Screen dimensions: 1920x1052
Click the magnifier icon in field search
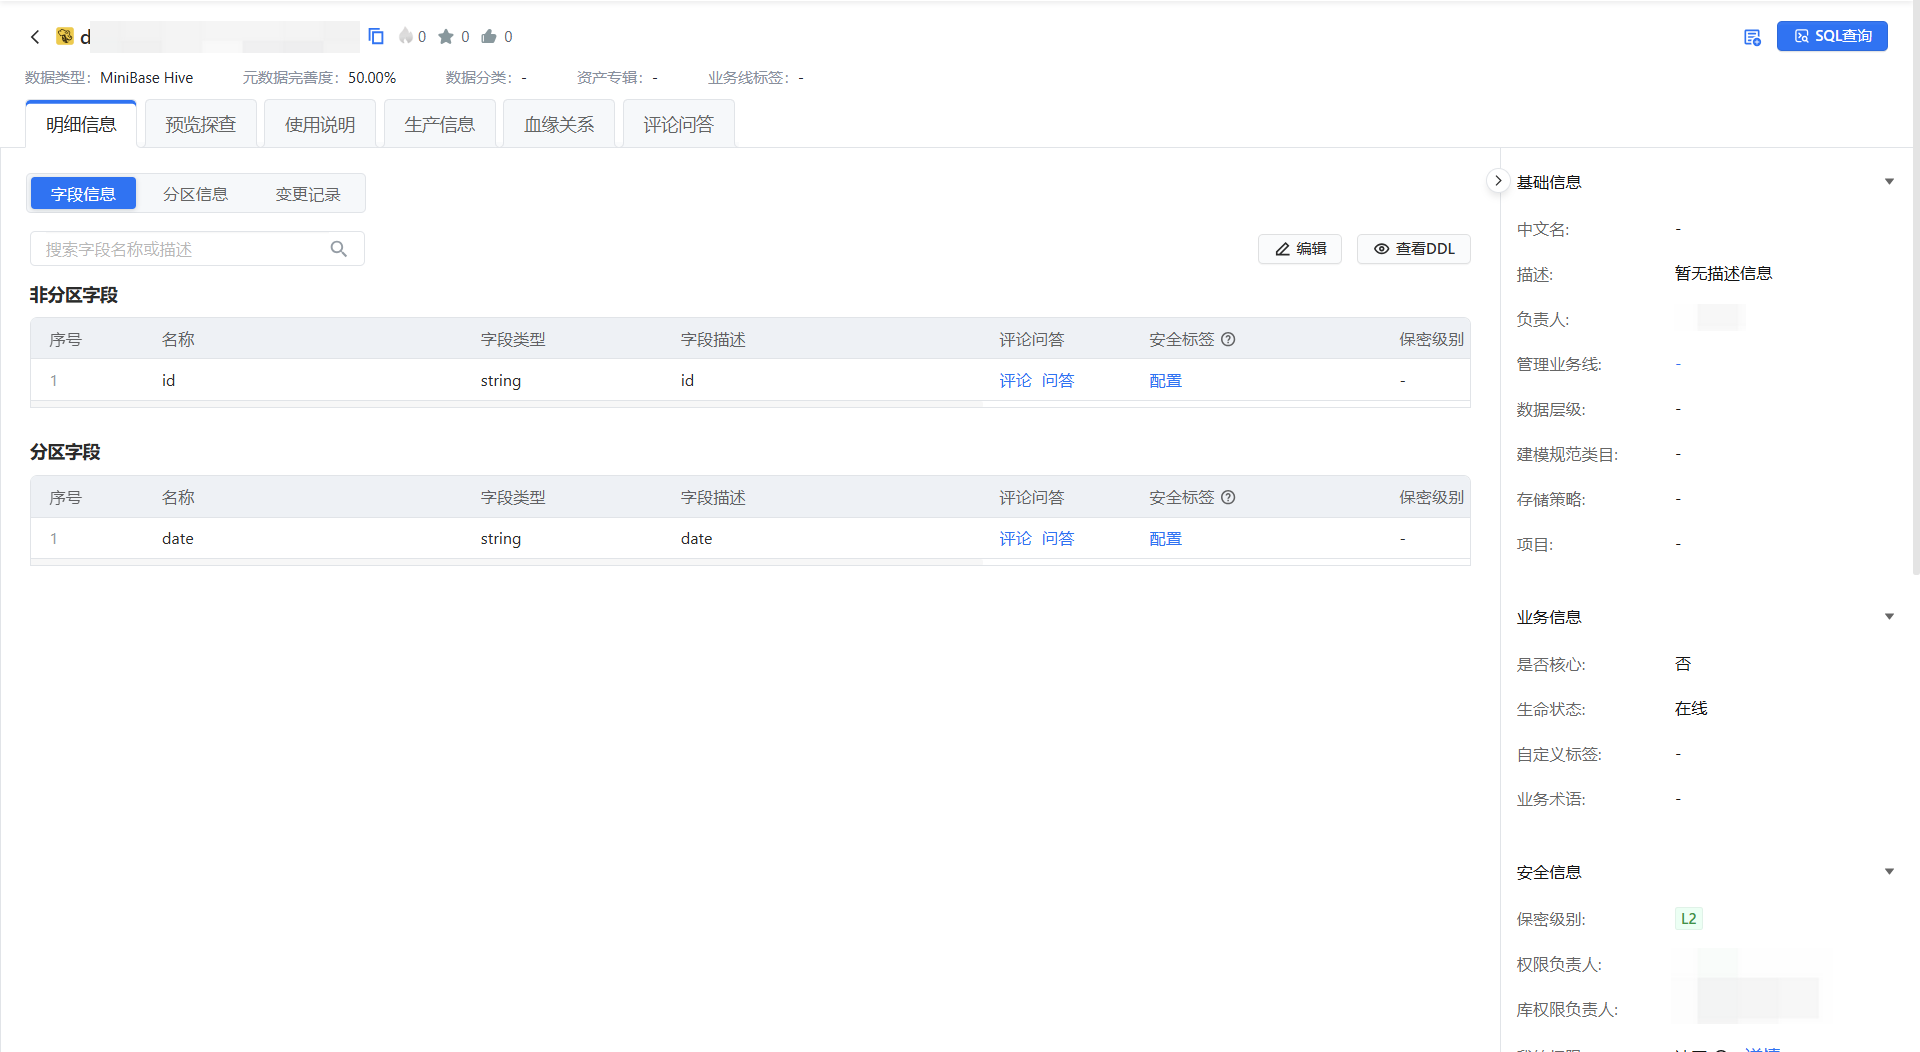(x=339, y=249)
